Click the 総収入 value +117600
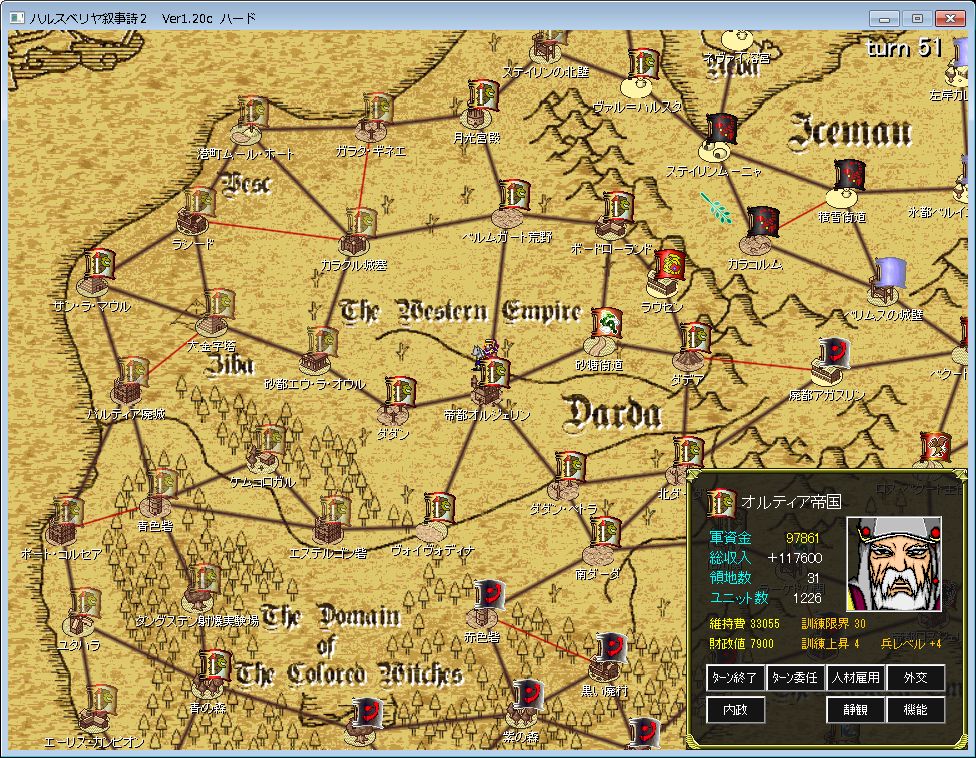This screenshot has width=976, height=758. pyautogui.click(x=795, y=558)
